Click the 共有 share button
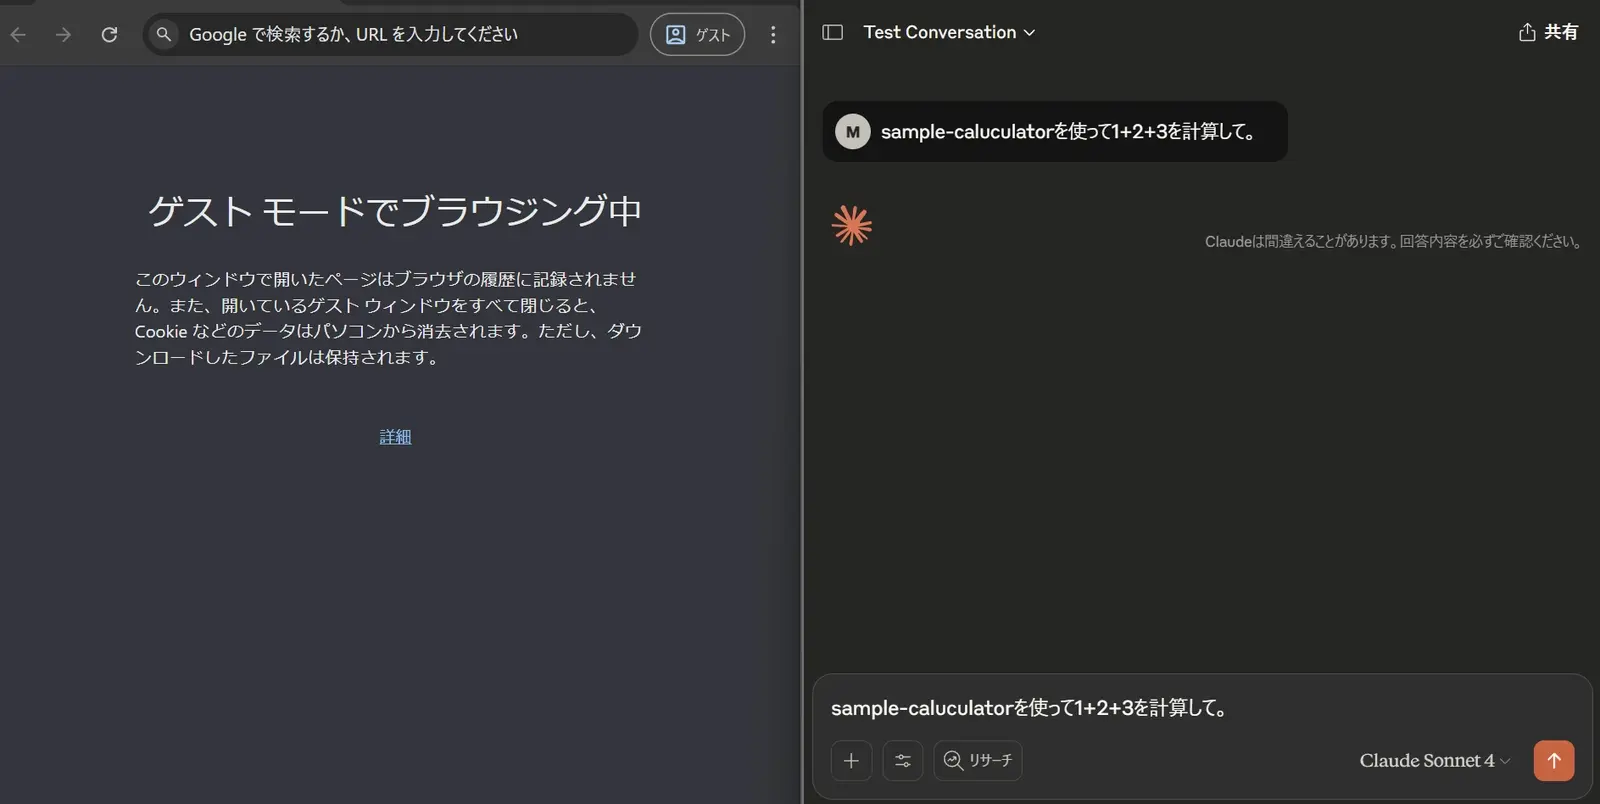1600x804 pixels. [1548, 32]
